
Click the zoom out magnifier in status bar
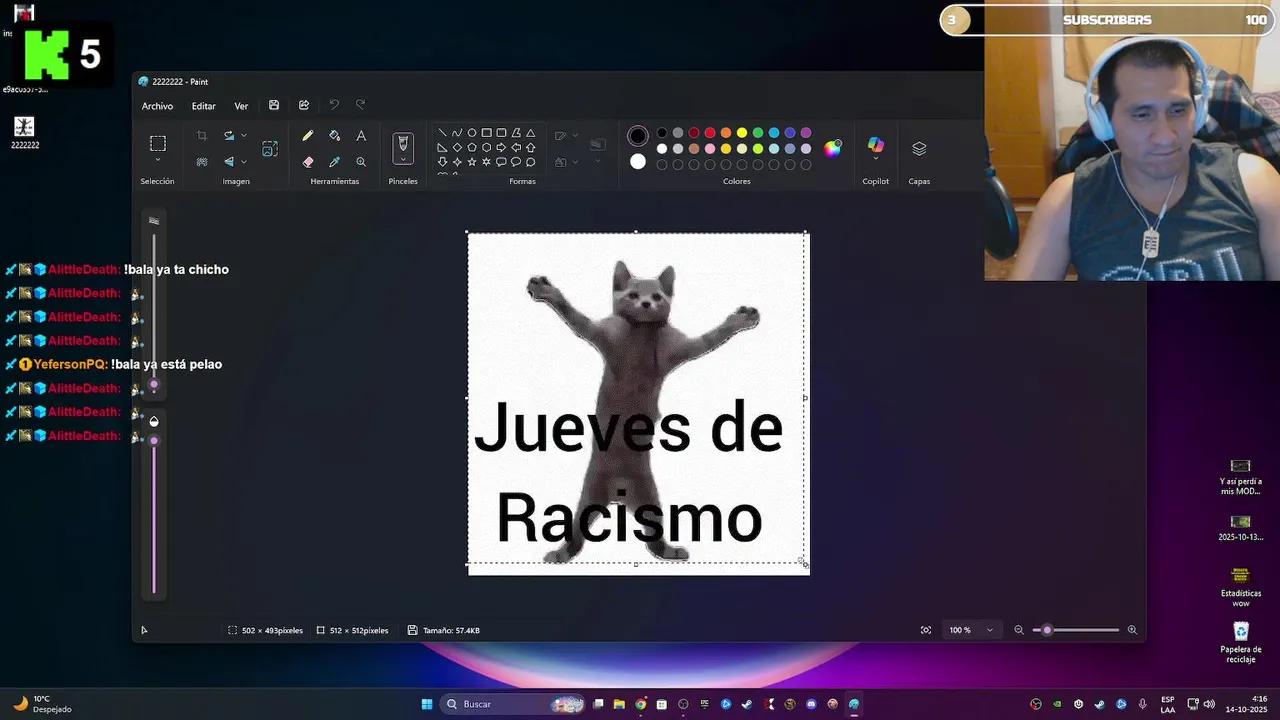pos(1019,630)
